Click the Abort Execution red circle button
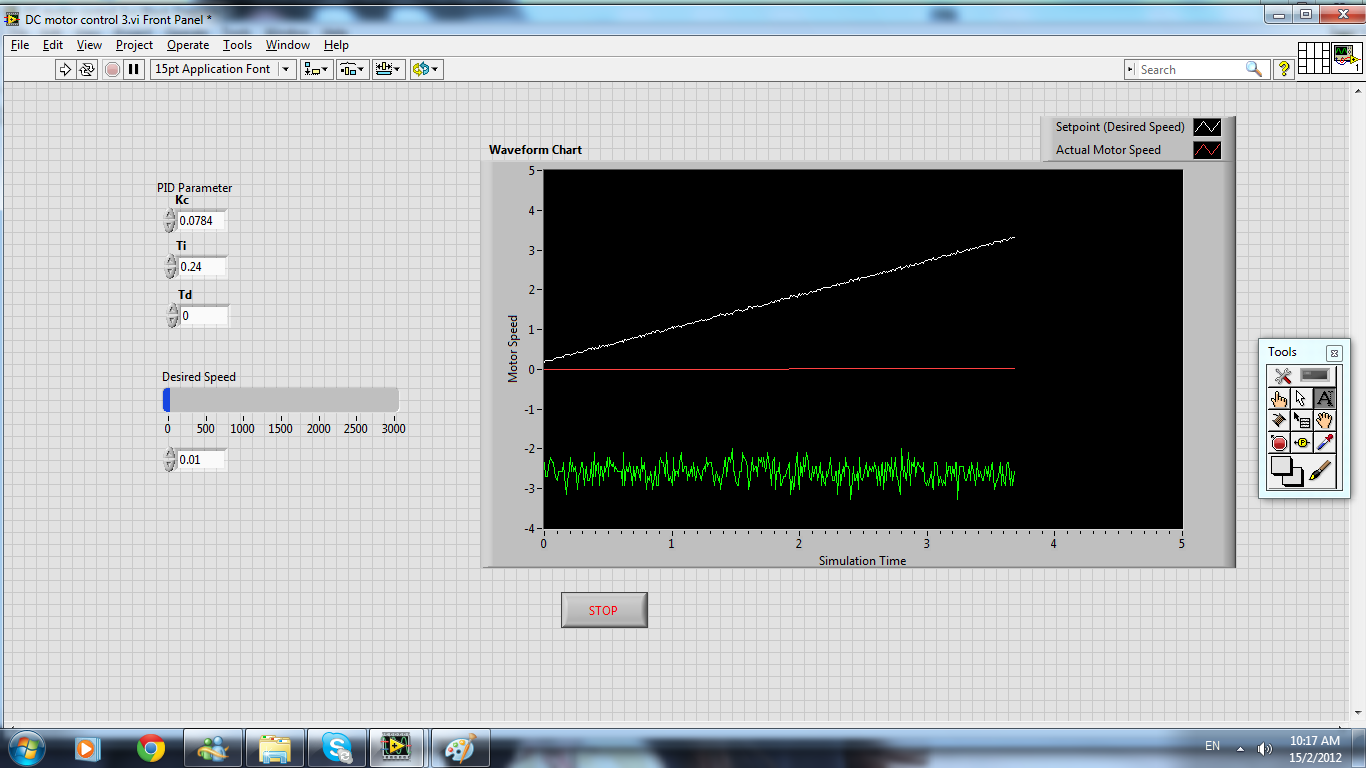Screen dimensions: 1366x768 tap(112, 69)
